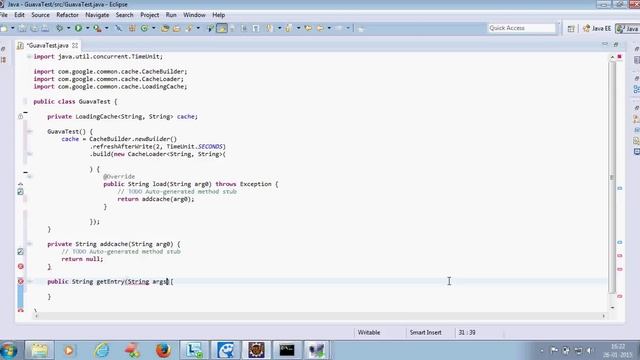Open the Search menu
Screen dimensions: 640x360
(x=124, y=15)
